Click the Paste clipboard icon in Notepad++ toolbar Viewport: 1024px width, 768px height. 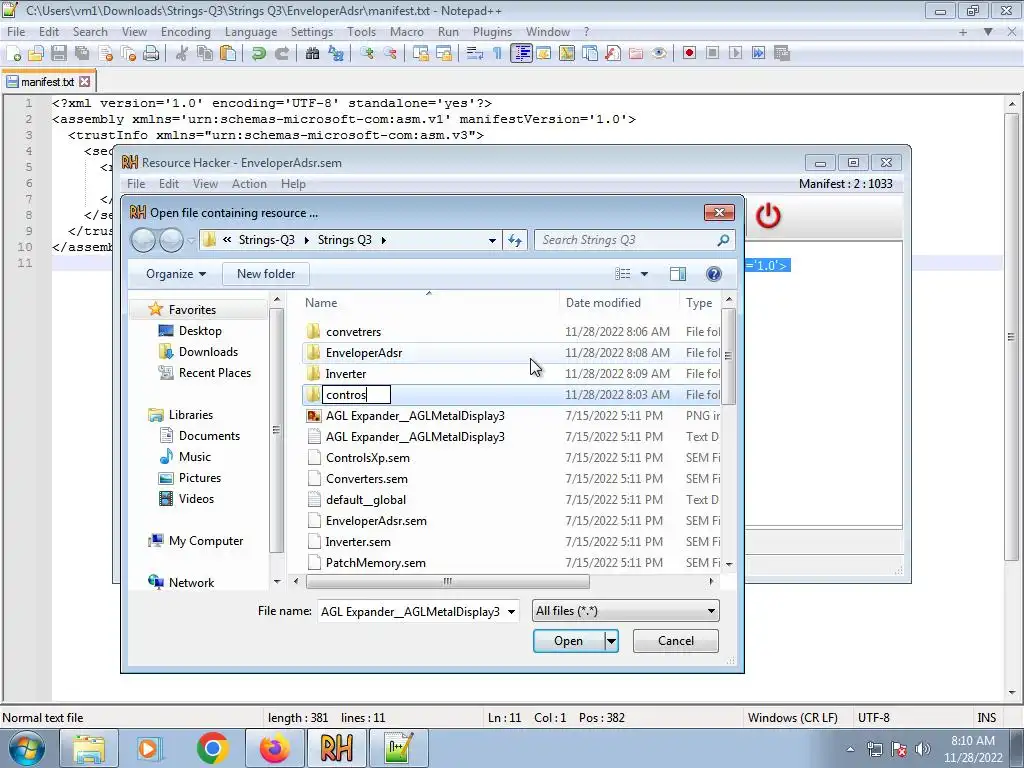click(228, 54)
